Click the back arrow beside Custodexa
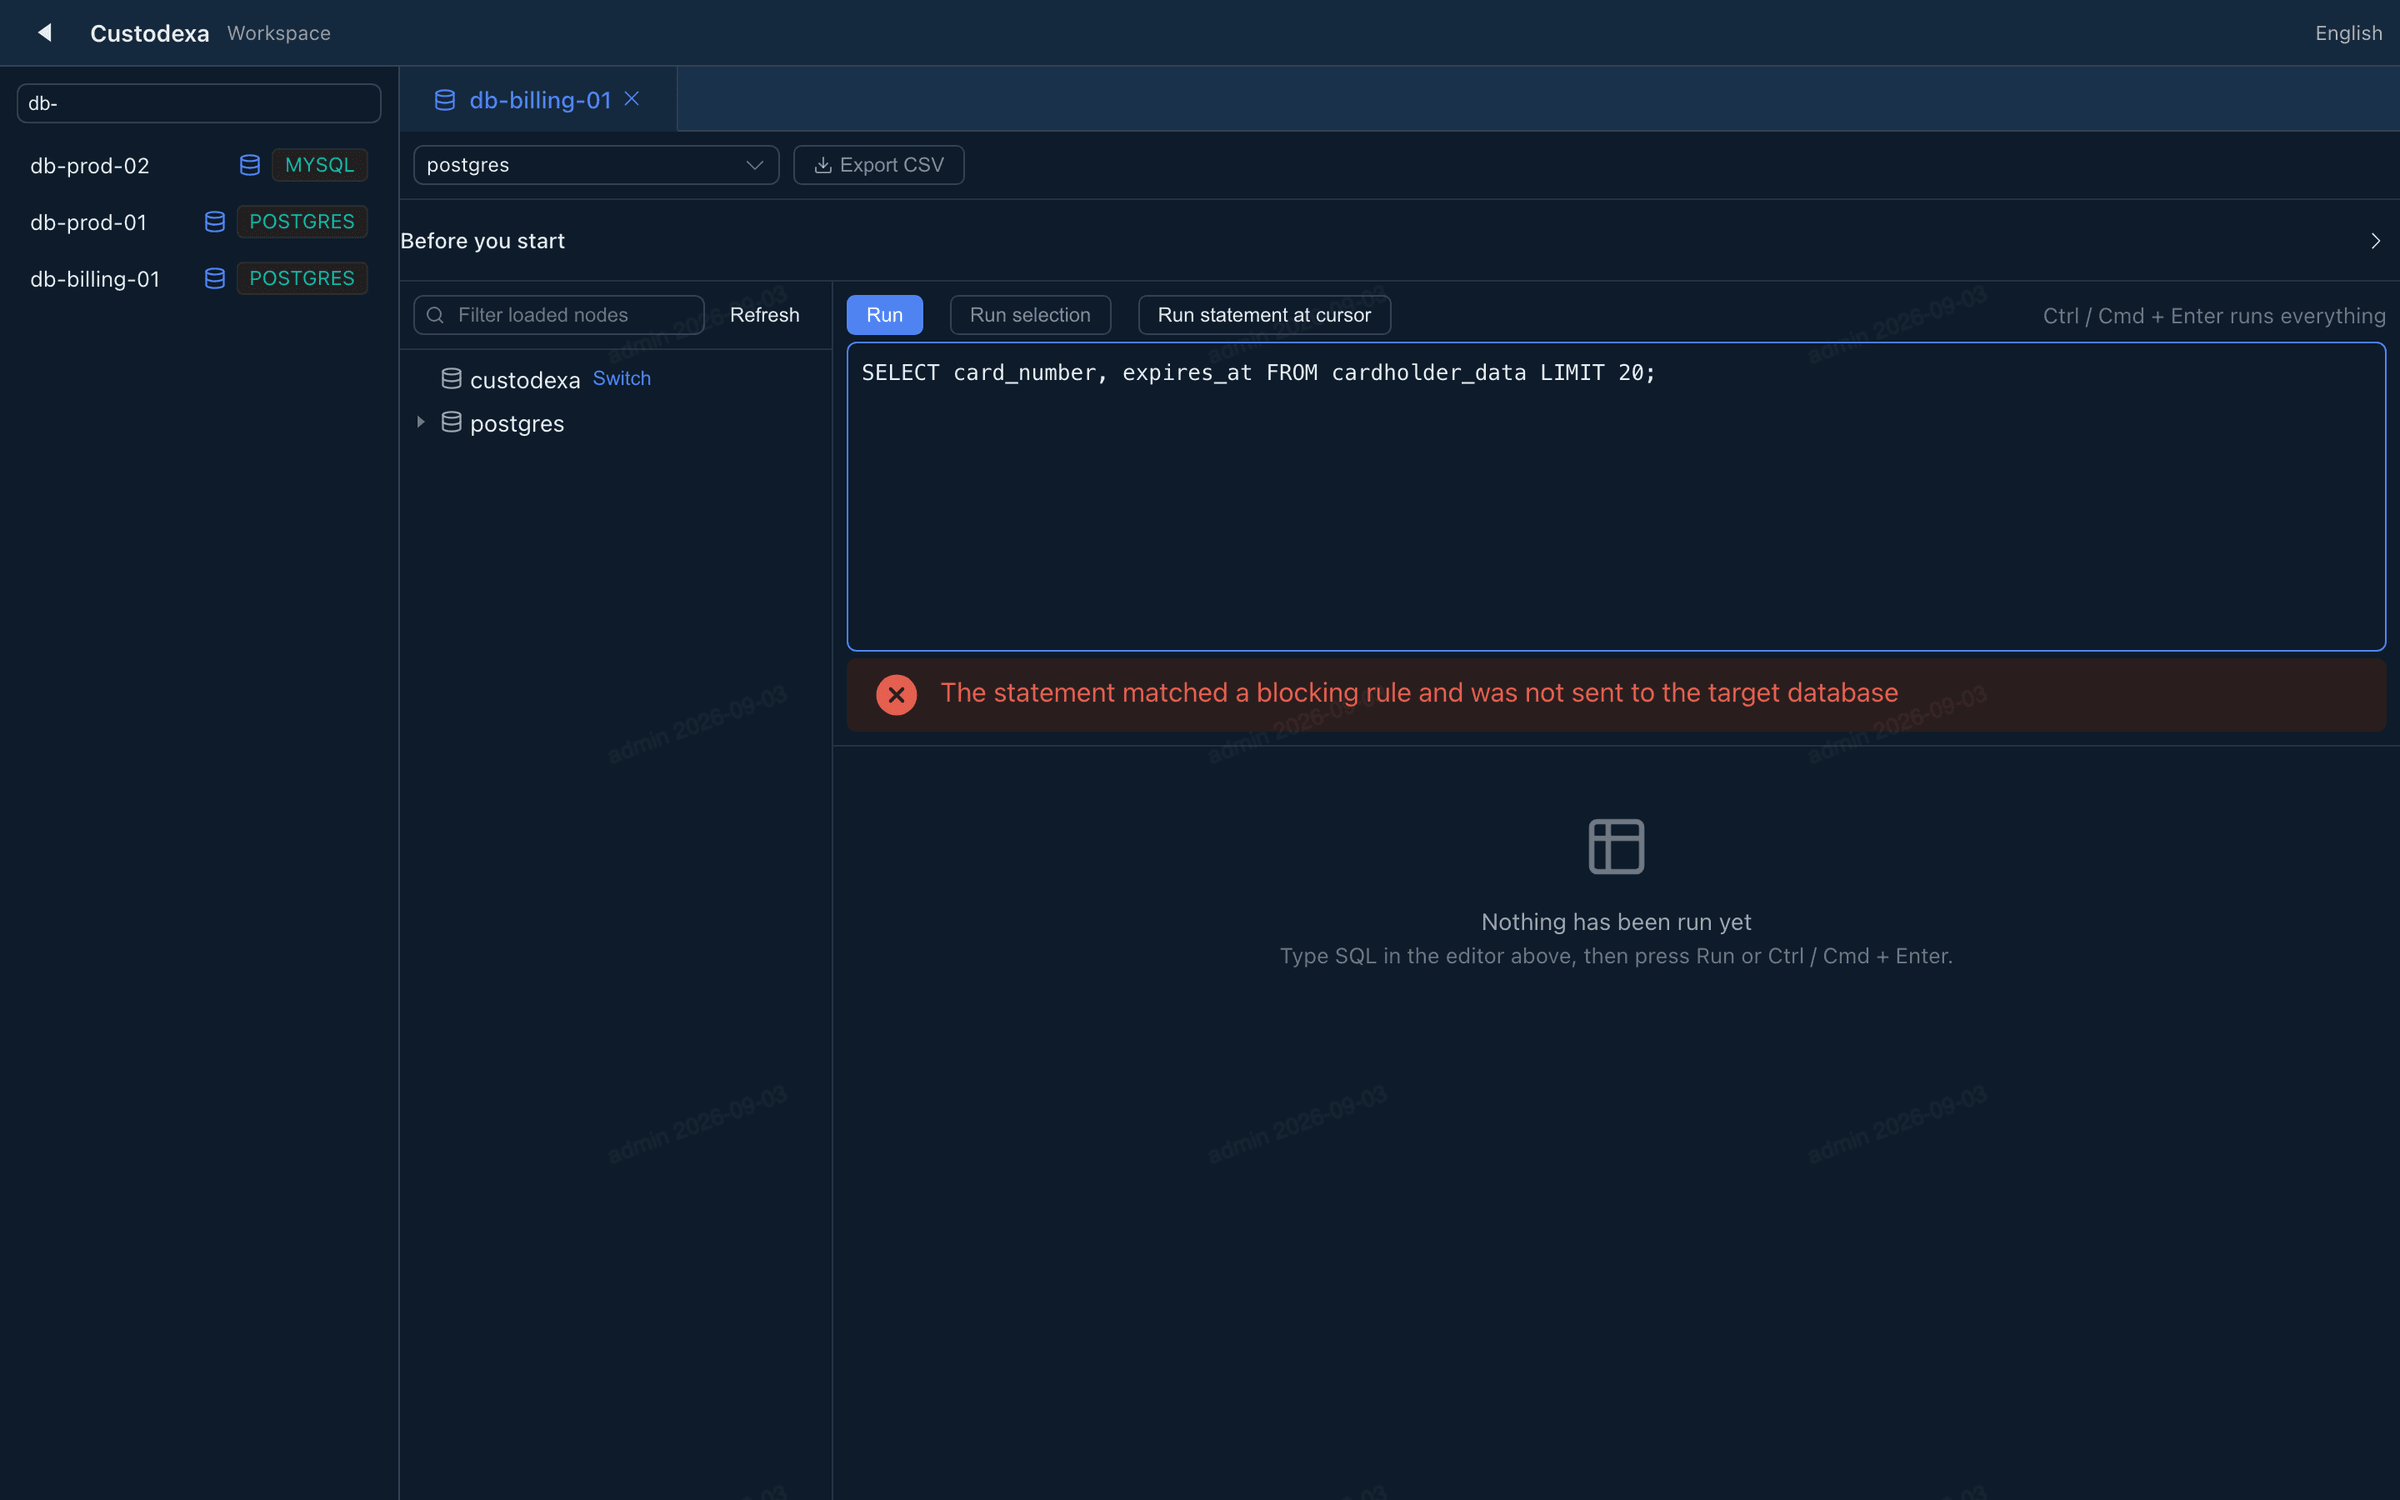Screen dimensions: 2400x1500 click(x=45, y=33)
